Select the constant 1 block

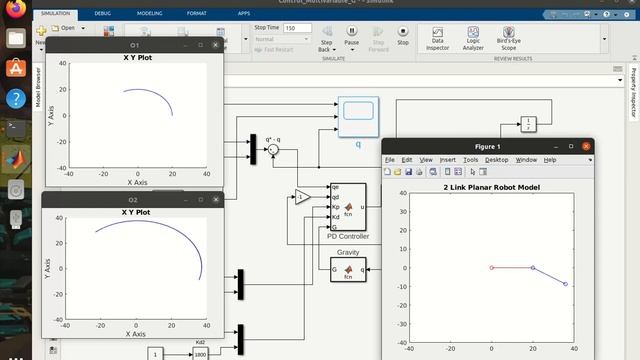point(155,354)
